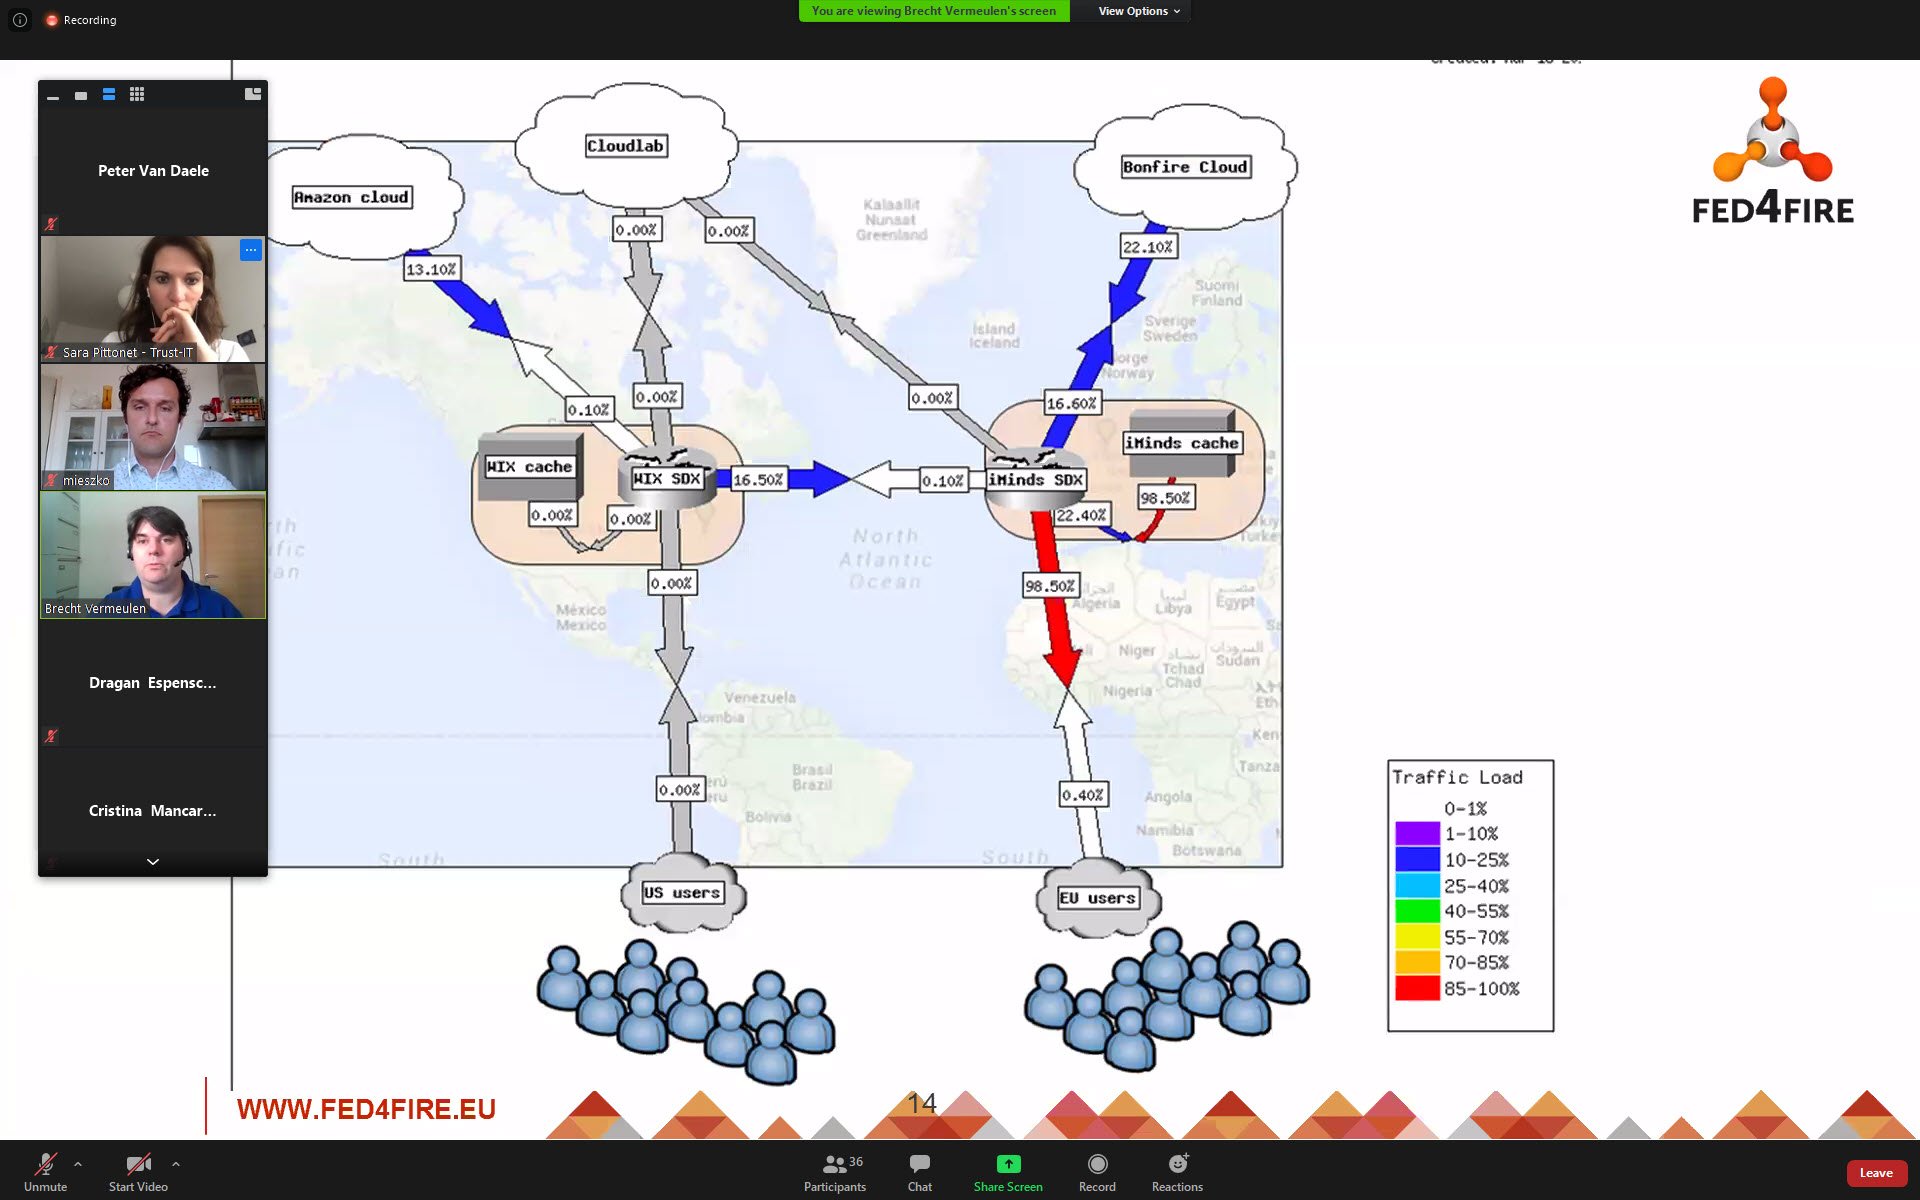Click the 13.10% link label
Image resolution: width=1920 pixels, height=1200 pixels.
(431, 268)
